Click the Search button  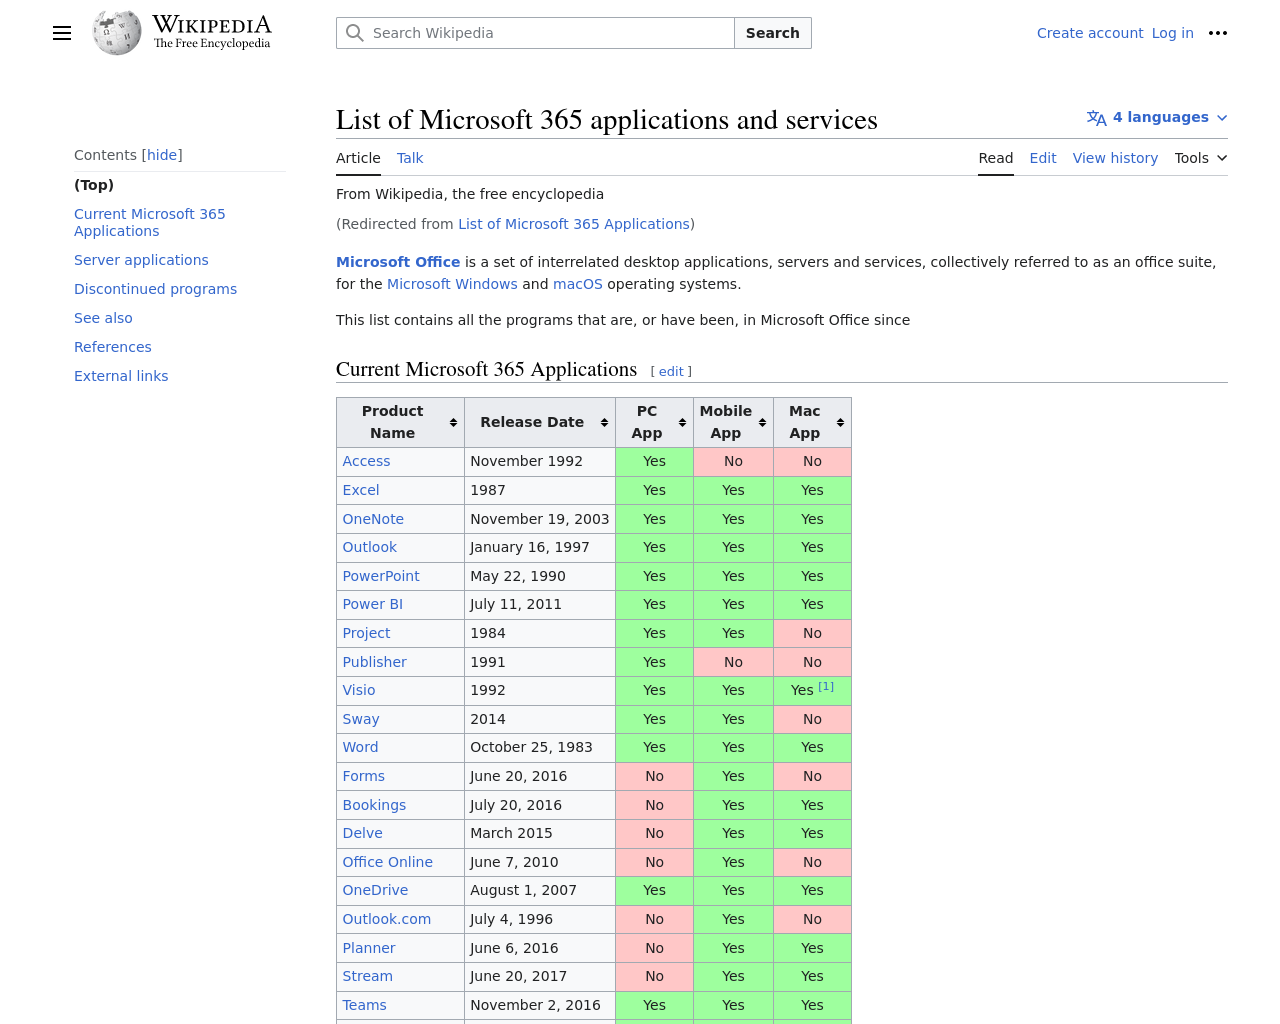(x=773, y=33)
